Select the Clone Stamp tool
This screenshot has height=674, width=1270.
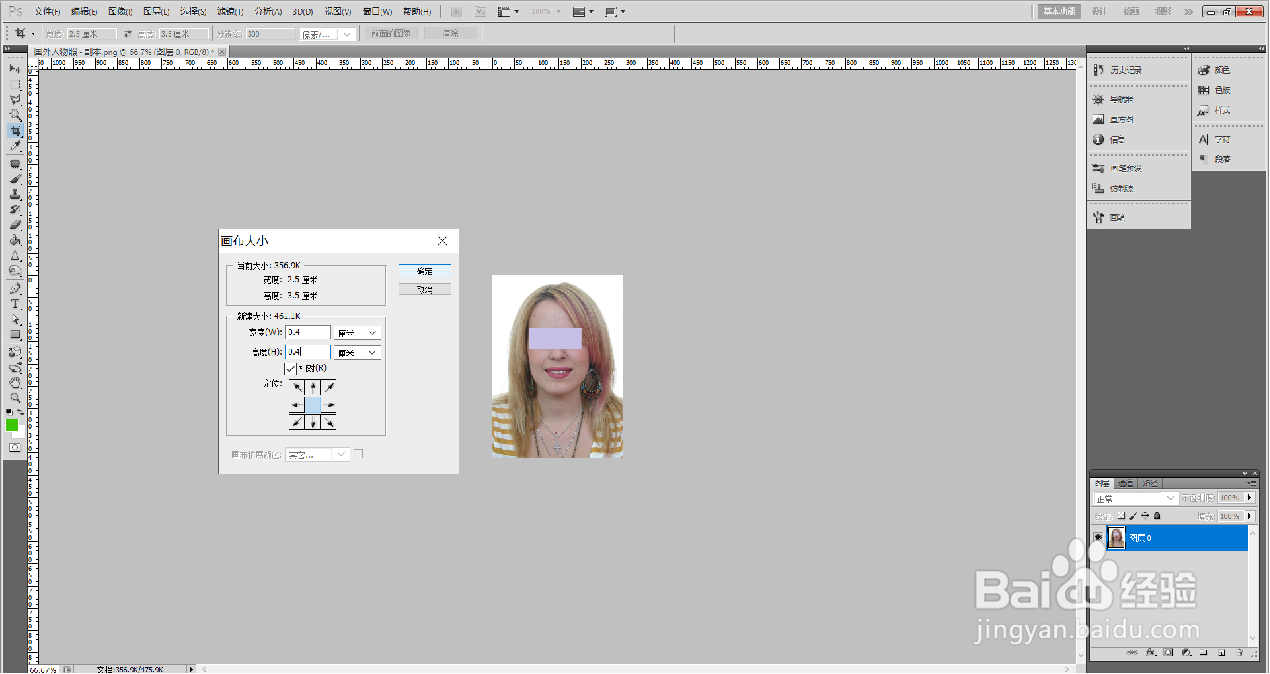pyautogui.click(x=15, y=194)
